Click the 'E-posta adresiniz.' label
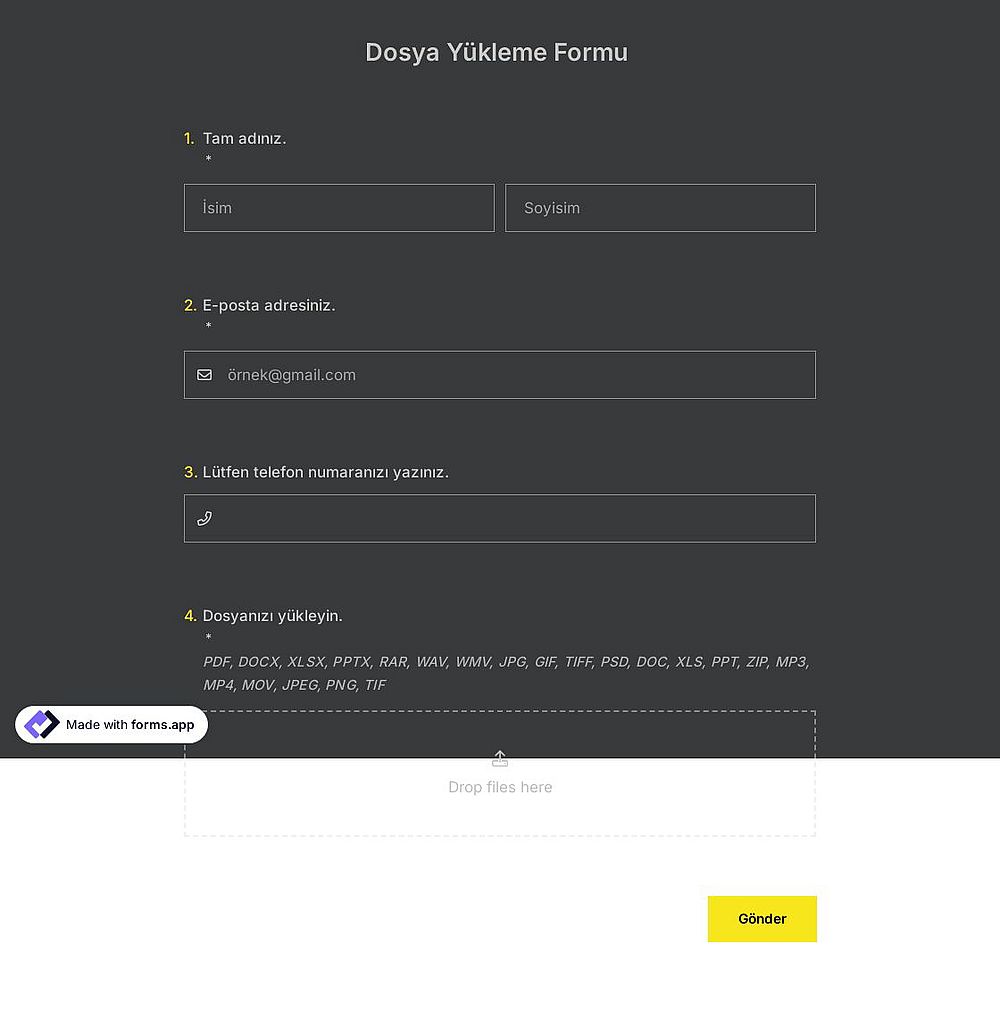The image size is (1000, 1036). coord(269,305)
